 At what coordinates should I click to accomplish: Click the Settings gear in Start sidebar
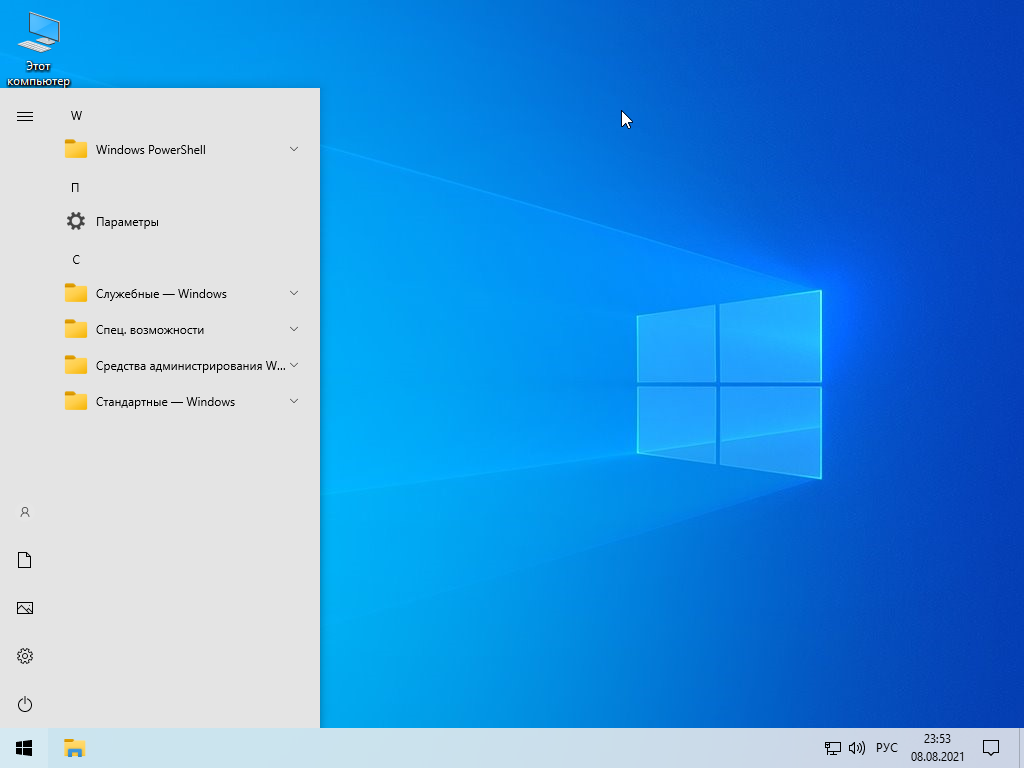tap(25, 656)
